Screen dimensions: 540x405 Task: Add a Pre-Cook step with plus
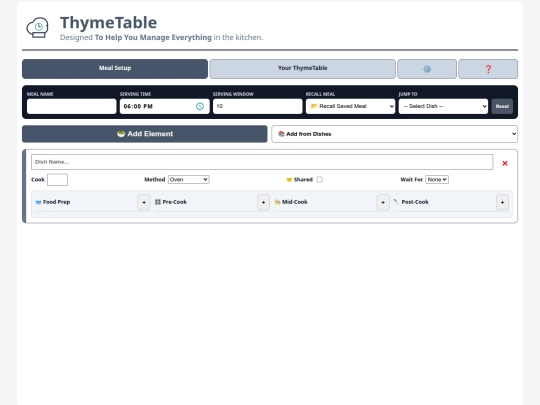[x=263, y=202]
